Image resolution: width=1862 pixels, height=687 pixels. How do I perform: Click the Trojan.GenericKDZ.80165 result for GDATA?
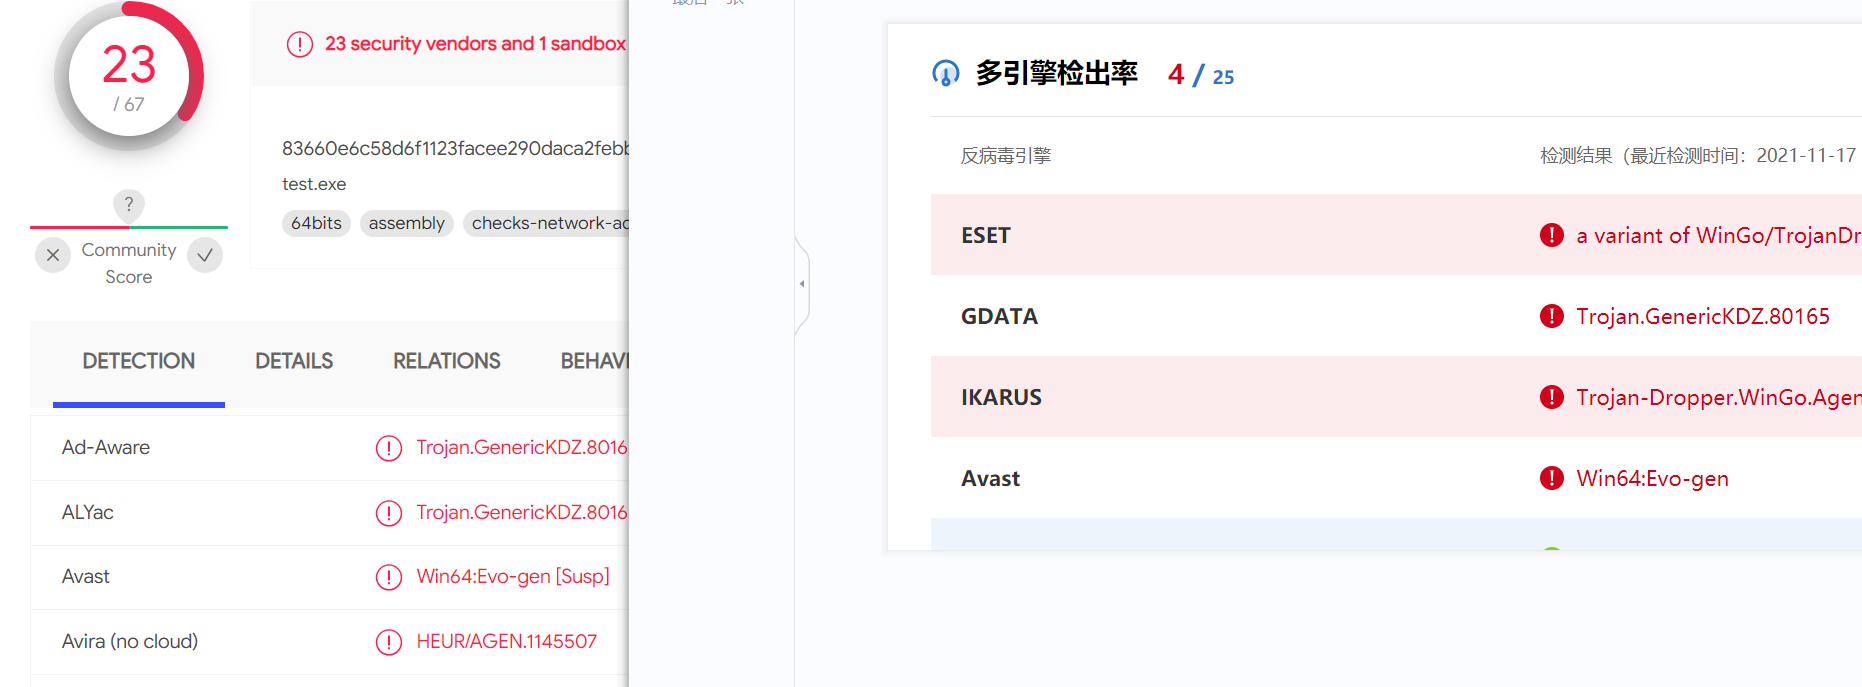pos(1703,316)
